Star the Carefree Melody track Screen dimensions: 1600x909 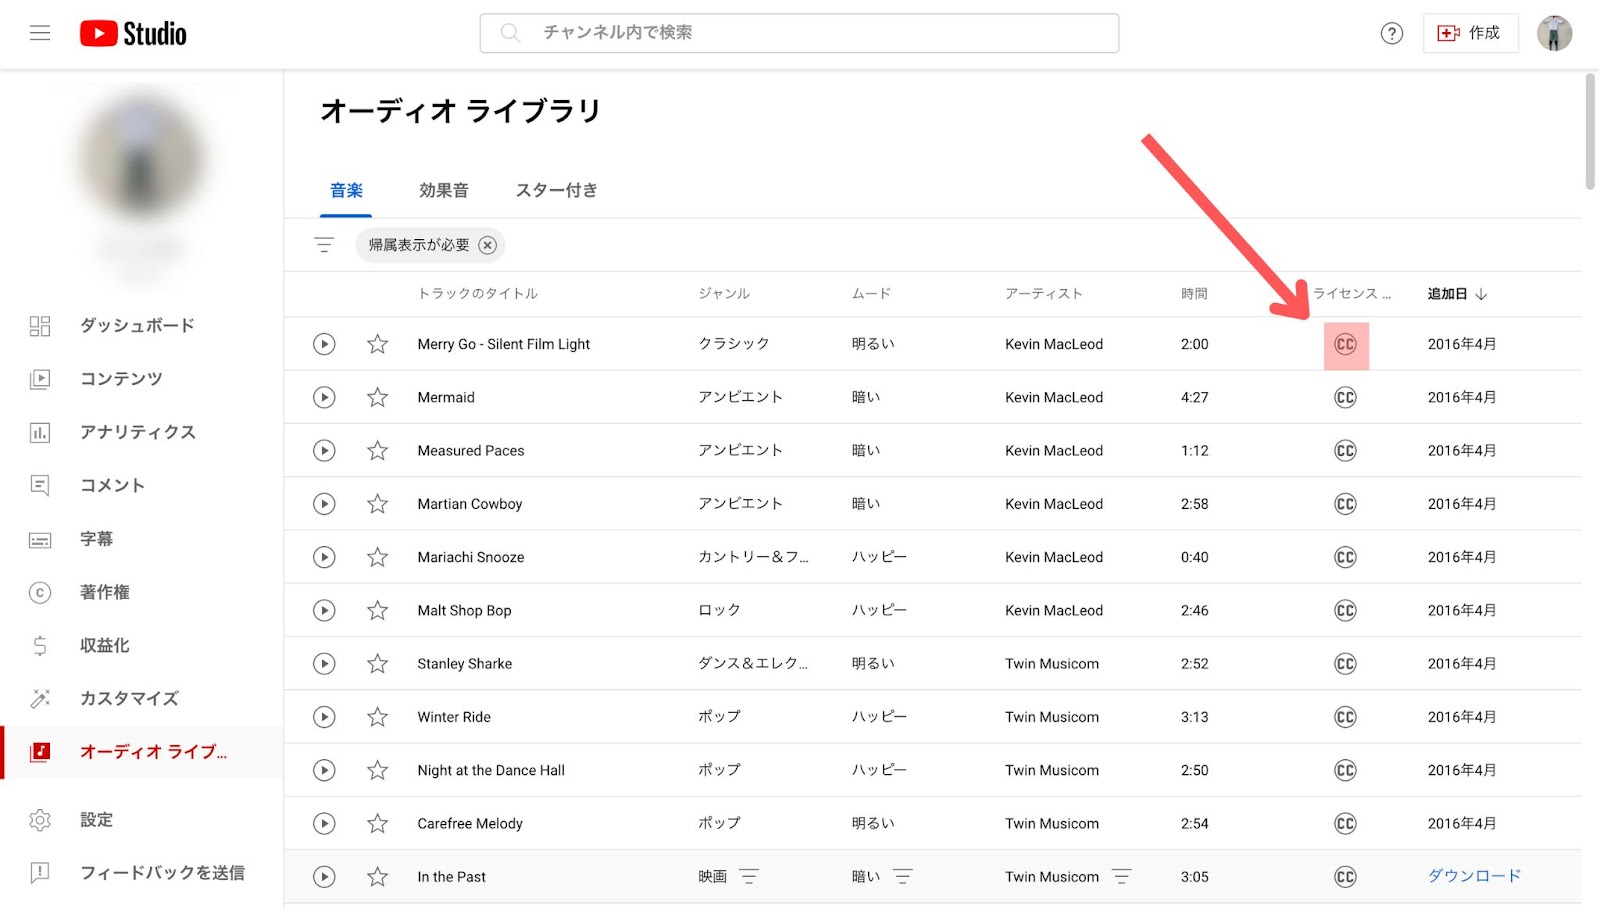pos(377,823)
